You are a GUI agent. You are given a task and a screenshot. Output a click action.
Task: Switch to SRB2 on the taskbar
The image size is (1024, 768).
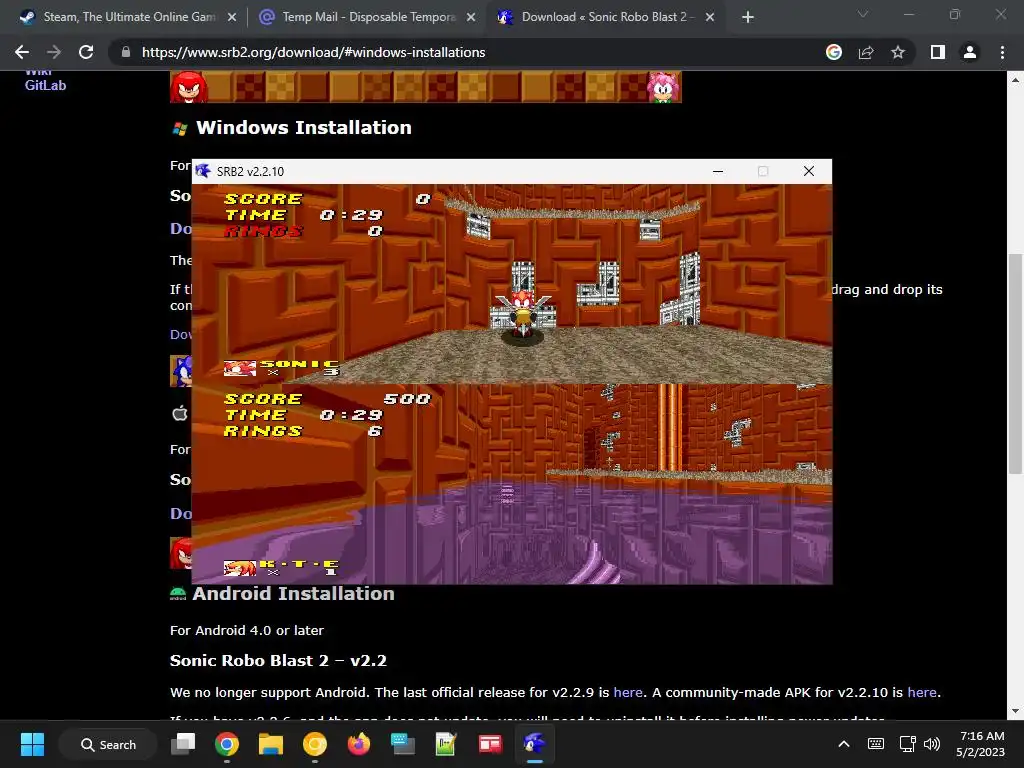534,744
